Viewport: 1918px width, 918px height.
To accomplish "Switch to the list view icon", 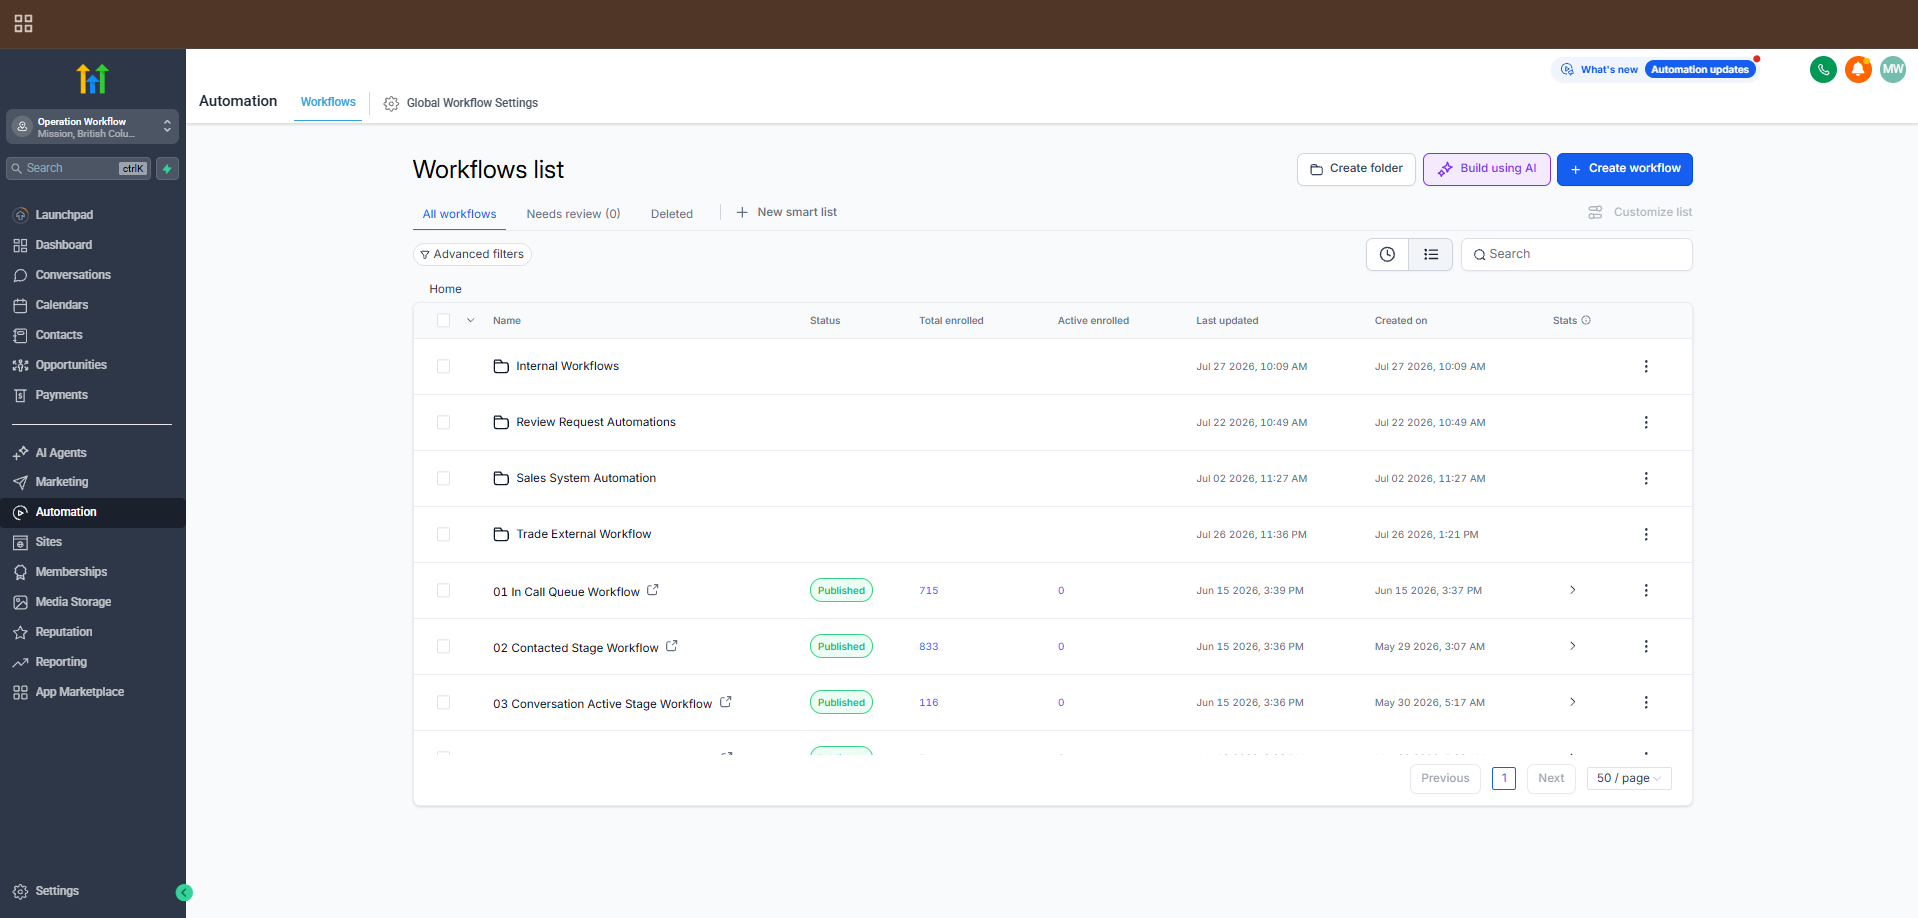I will (x=1431, y=254).
